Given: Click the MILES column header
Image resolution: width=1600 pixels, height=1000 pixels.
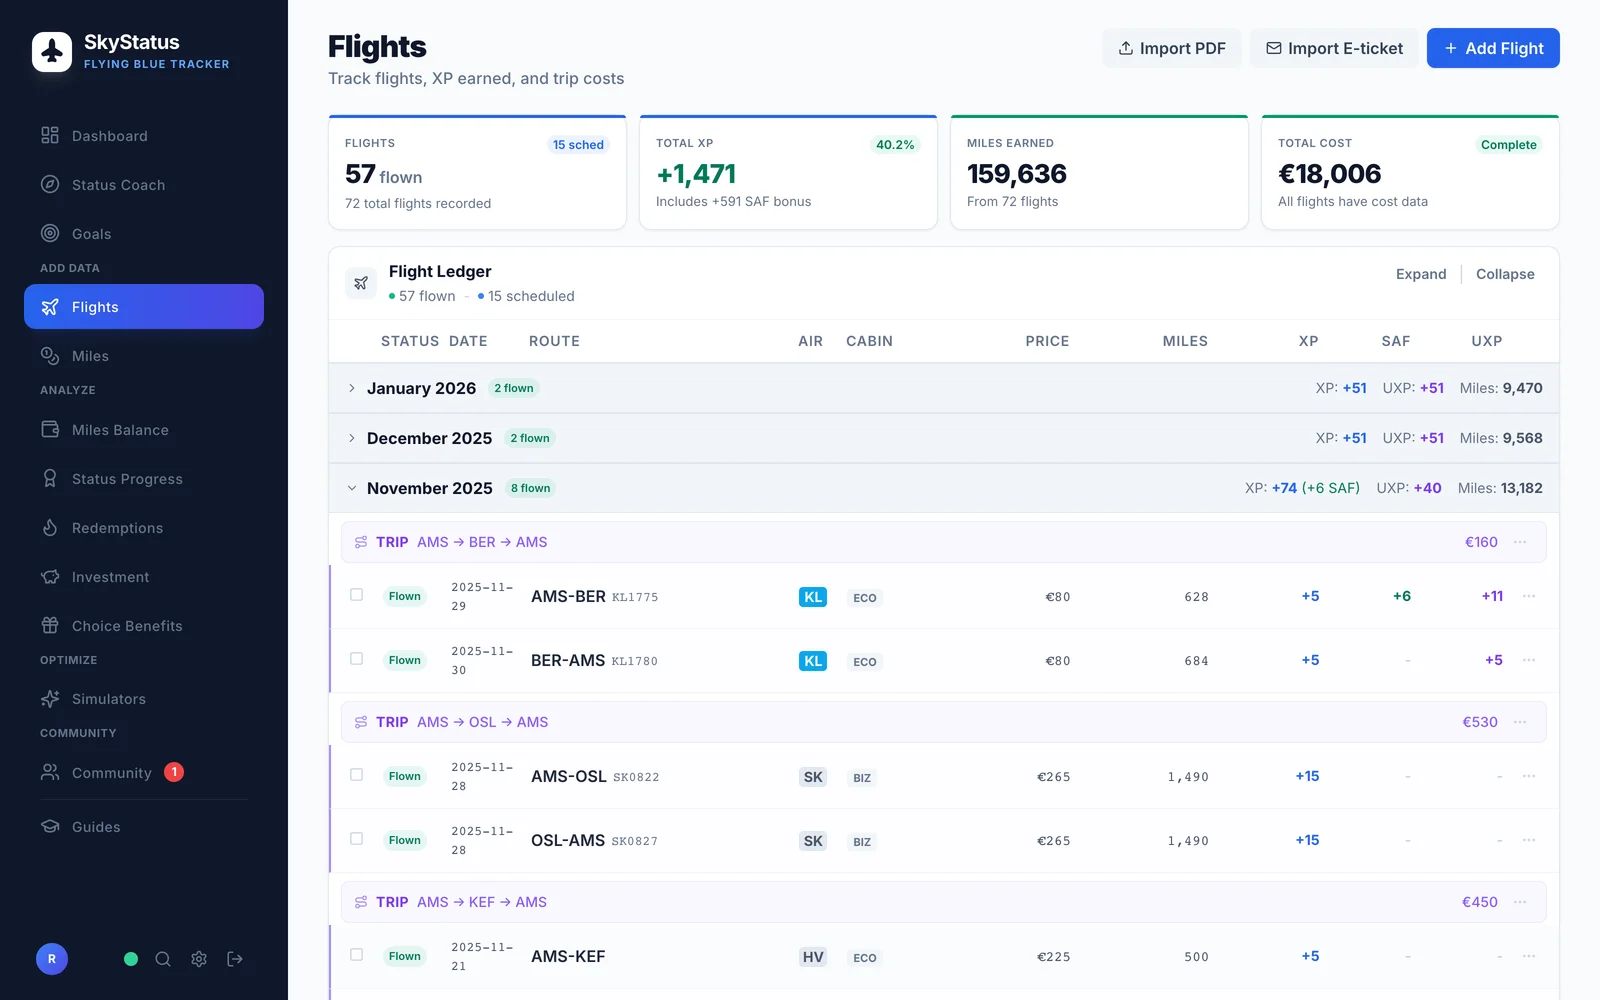Looking at the screenshot, I should pyautogui.click(x=1185, y=341).
